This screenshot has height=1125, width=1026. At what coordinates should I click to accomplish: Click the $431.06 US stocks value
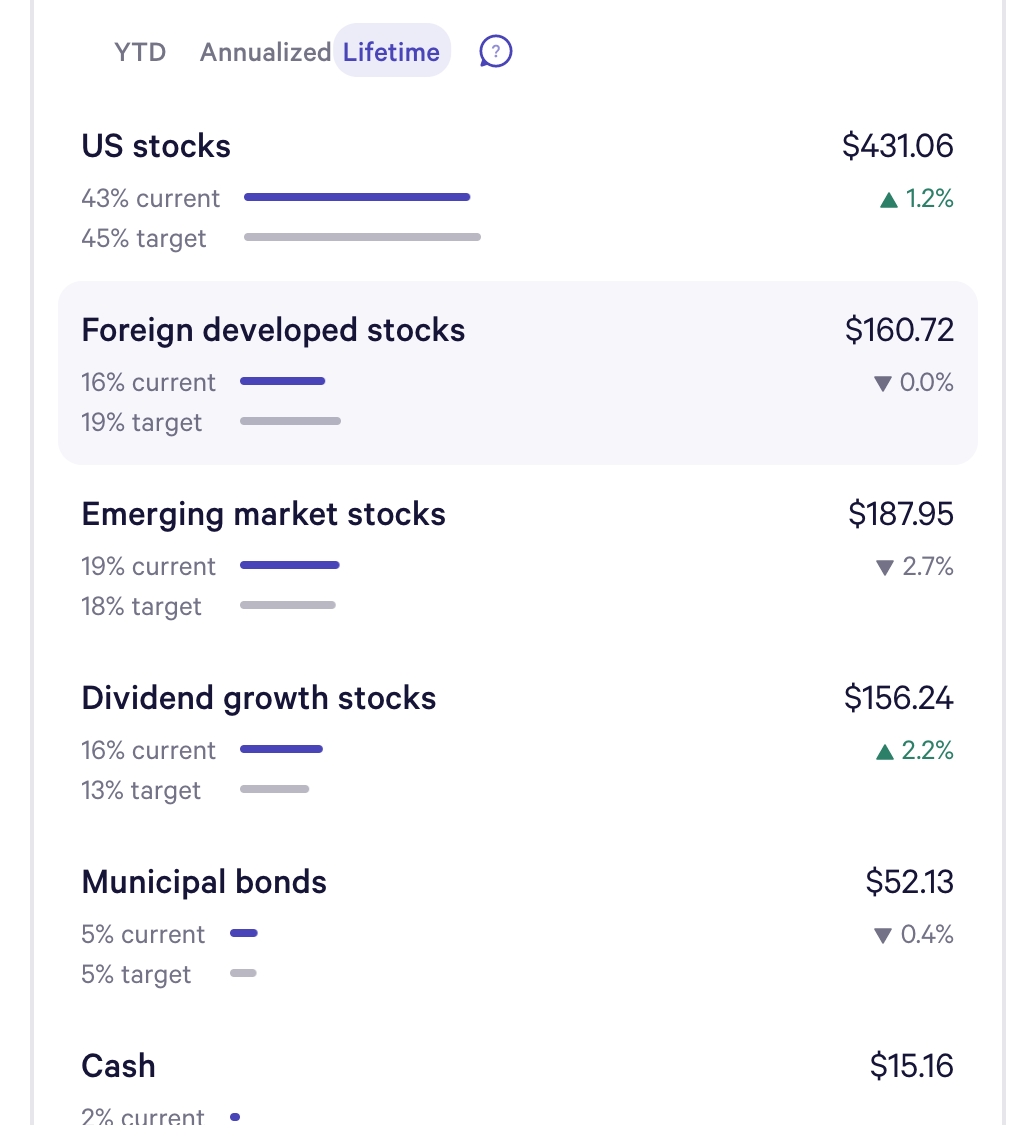point(897,146)
